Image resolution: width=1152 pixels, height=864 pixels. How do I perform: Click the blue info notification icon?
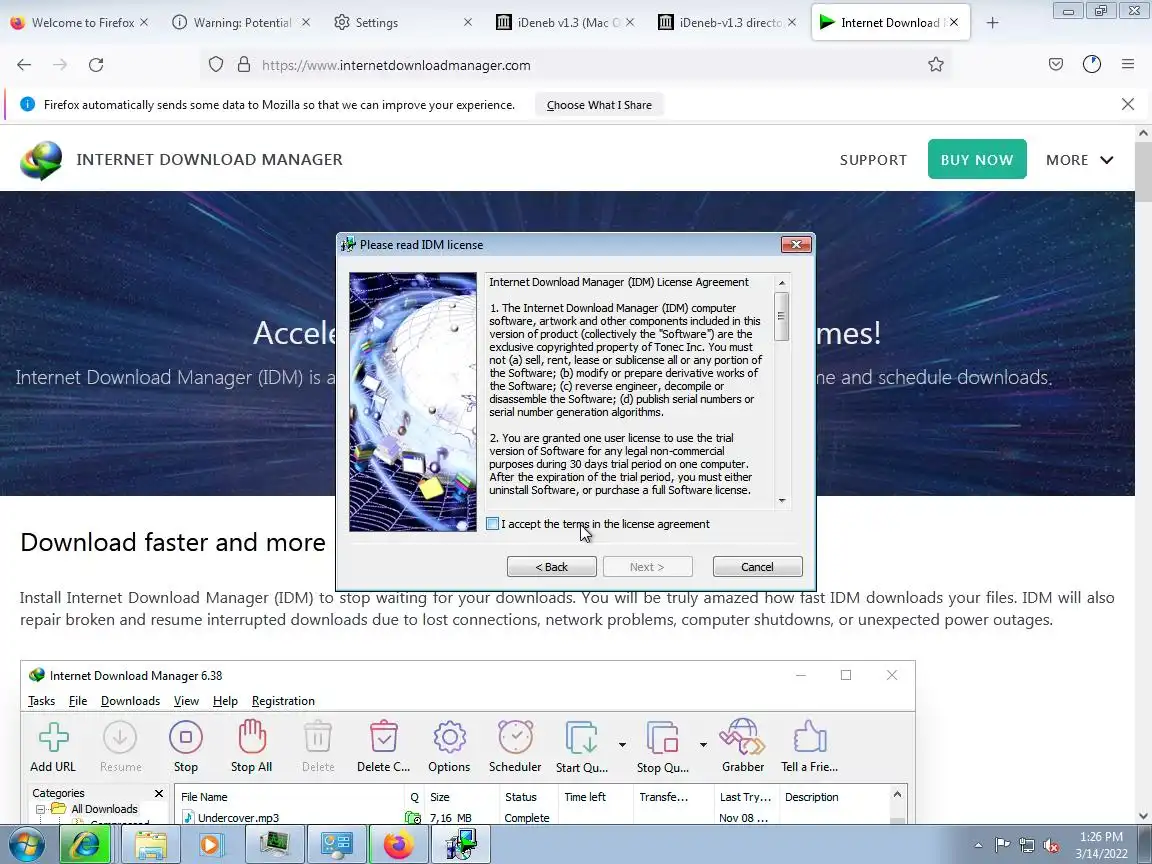[27, 104]
